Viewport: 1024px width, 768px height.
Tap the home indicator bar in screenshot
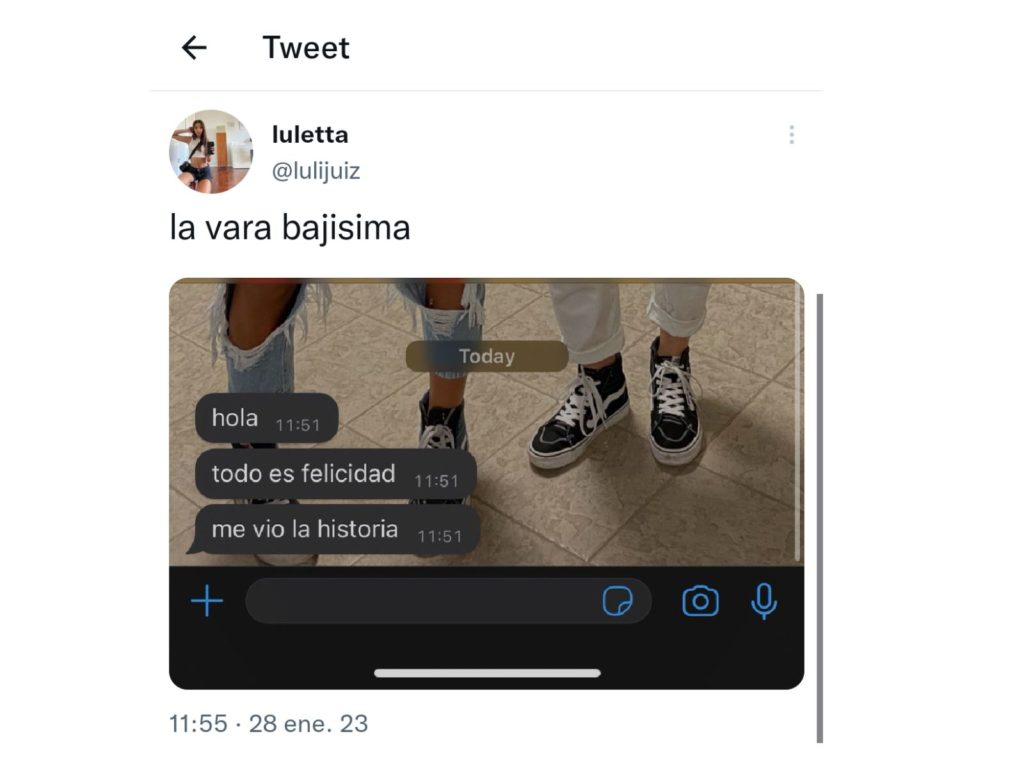pos(487,673)
